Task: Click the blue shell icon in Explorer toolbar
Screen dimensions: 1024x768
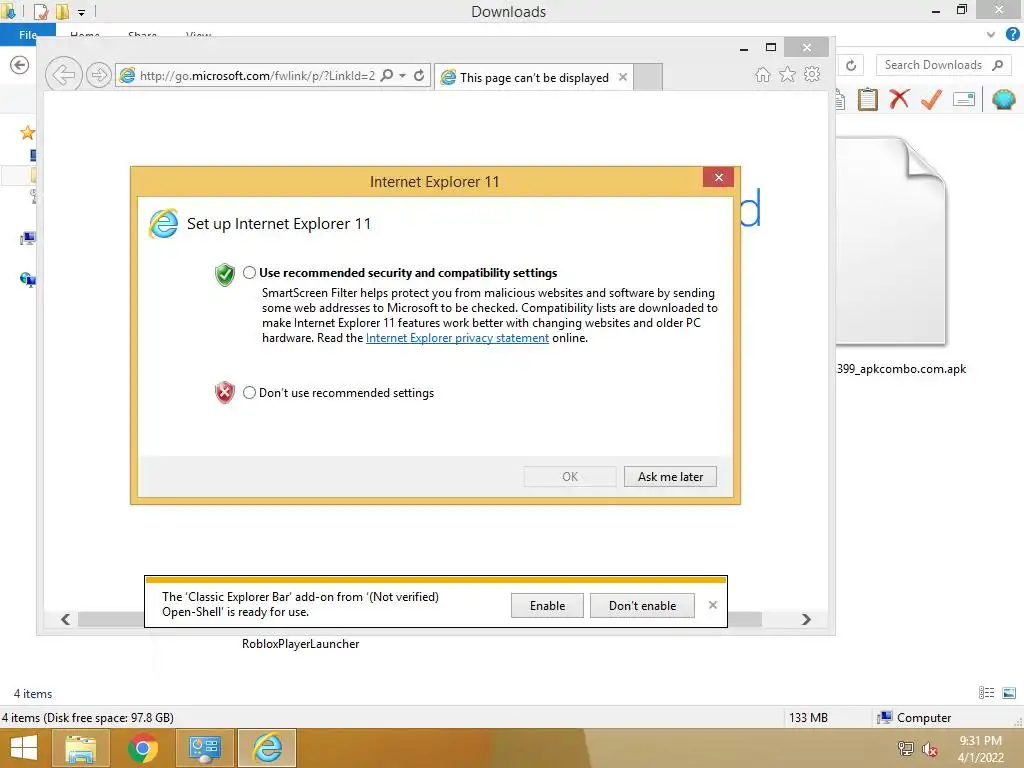Action: (1003, 99)
